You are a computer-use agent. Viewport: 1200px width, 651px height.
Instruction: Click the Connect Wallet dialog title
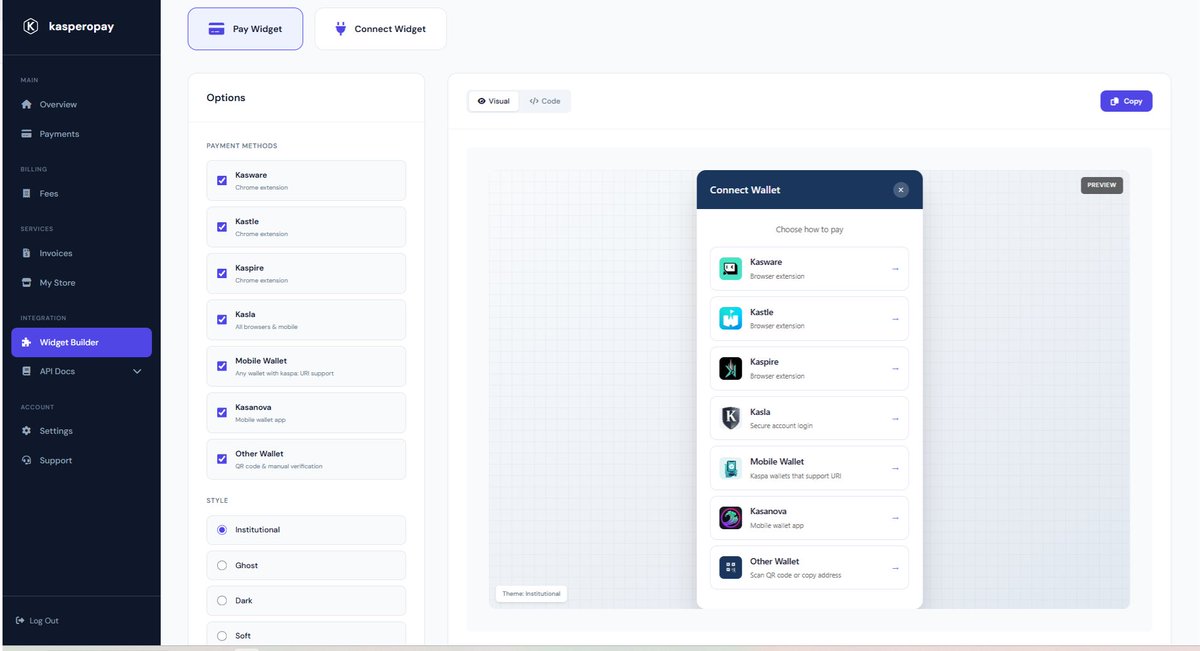tap(745, 190)
